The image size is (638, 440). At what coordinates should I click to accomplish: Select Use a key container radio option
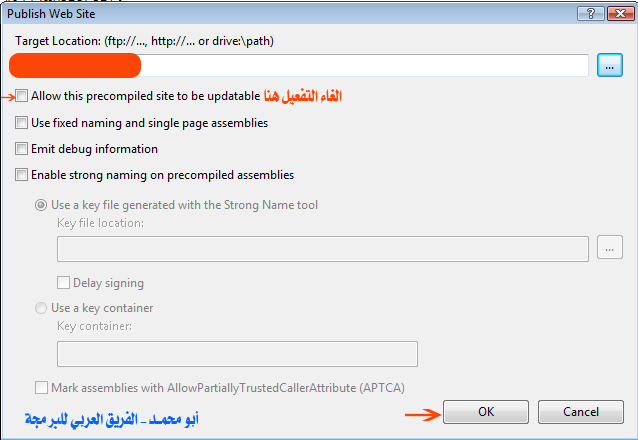pyautogui.click(x=41, y=308)
